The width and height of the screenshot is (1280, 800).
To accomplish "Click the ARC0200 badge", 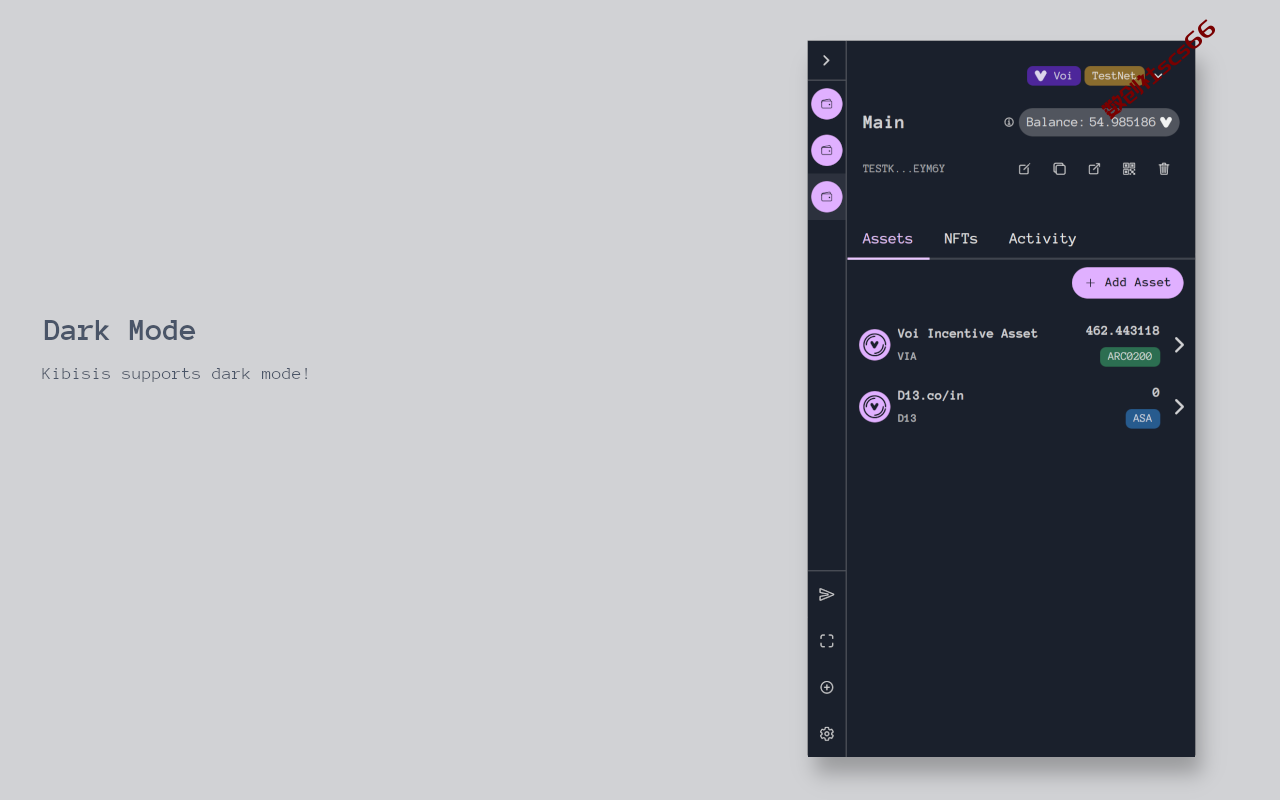I will pyautogui.click(x=1130, y=357).
